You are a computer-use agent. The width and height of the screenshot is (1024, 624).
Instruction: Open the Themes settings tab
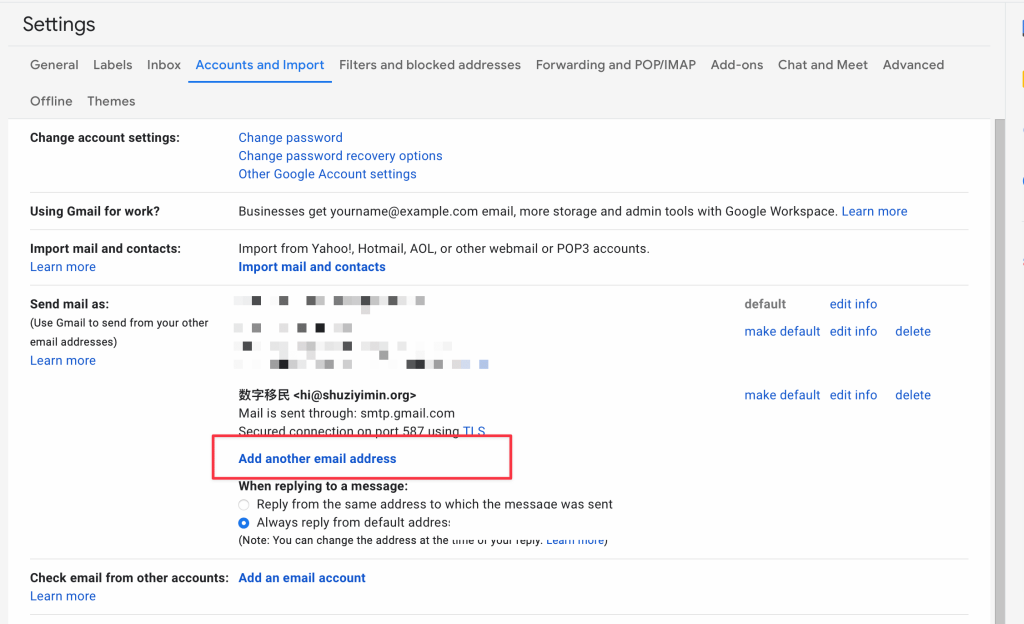(111, 101)
